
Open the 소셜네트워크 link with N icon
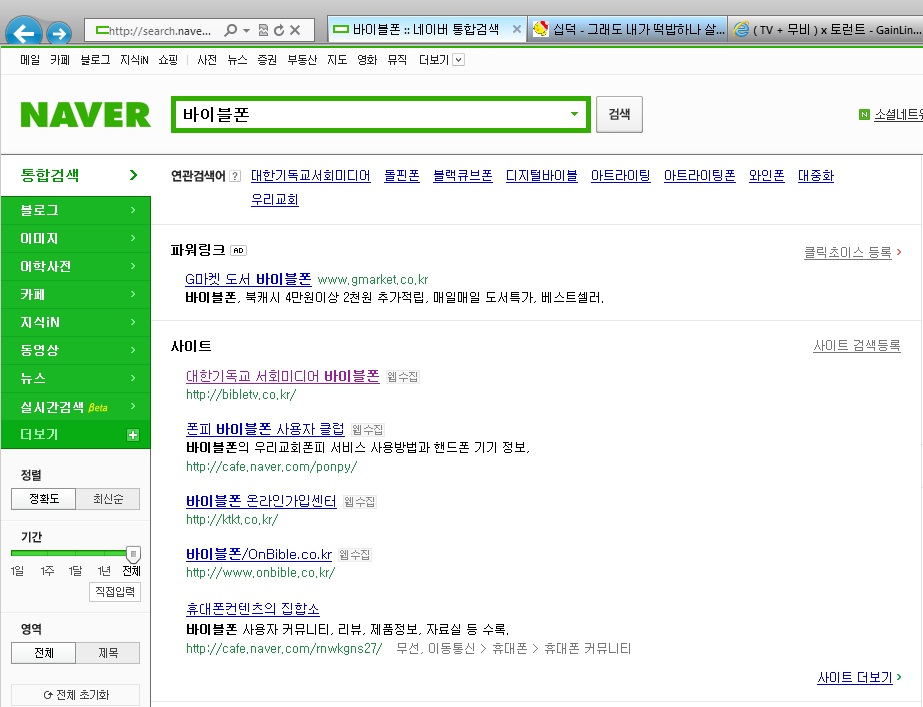[891, 115]
